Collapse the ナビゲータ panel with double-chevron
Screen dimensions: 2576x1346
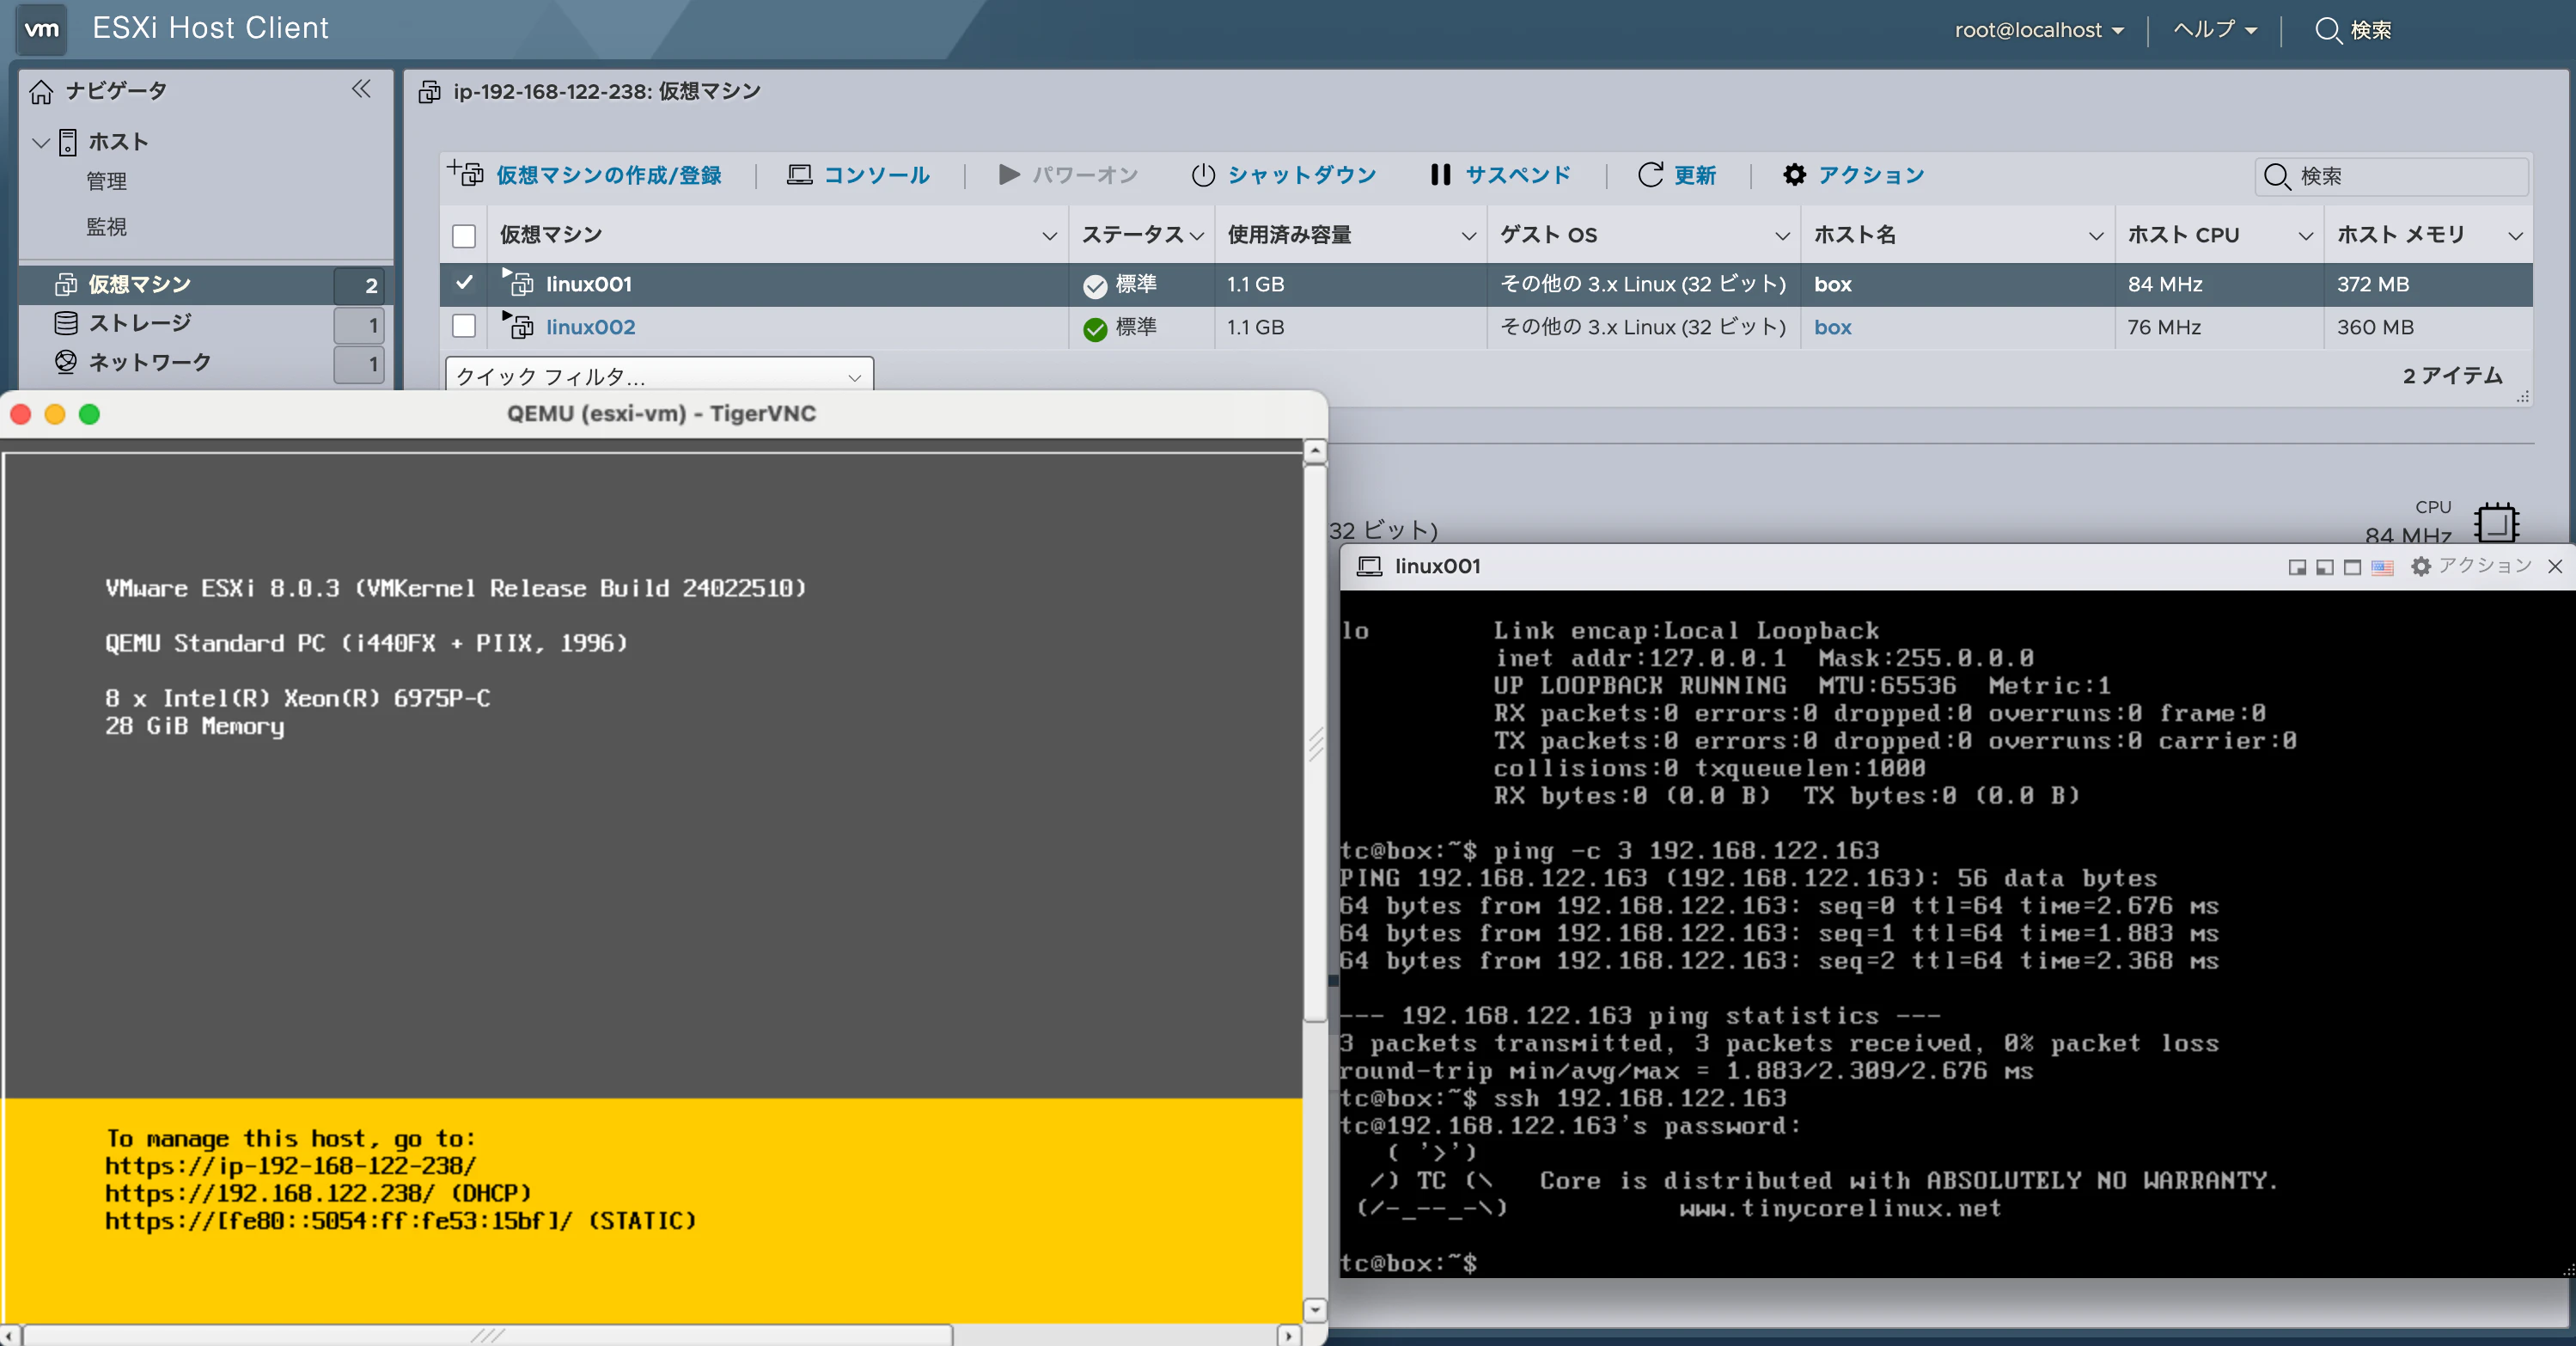[x=361, y=90]
